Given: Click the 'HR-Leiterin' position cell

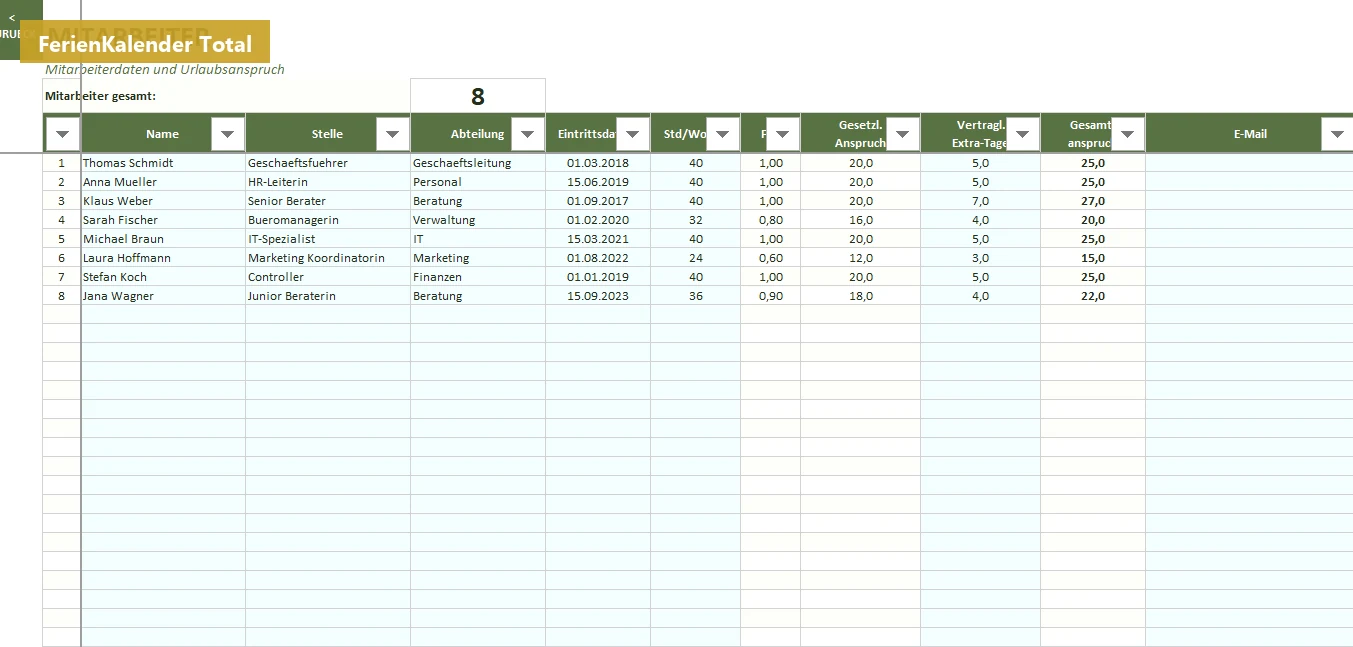Looking at the screenshot, I should [x=328, y=182].
